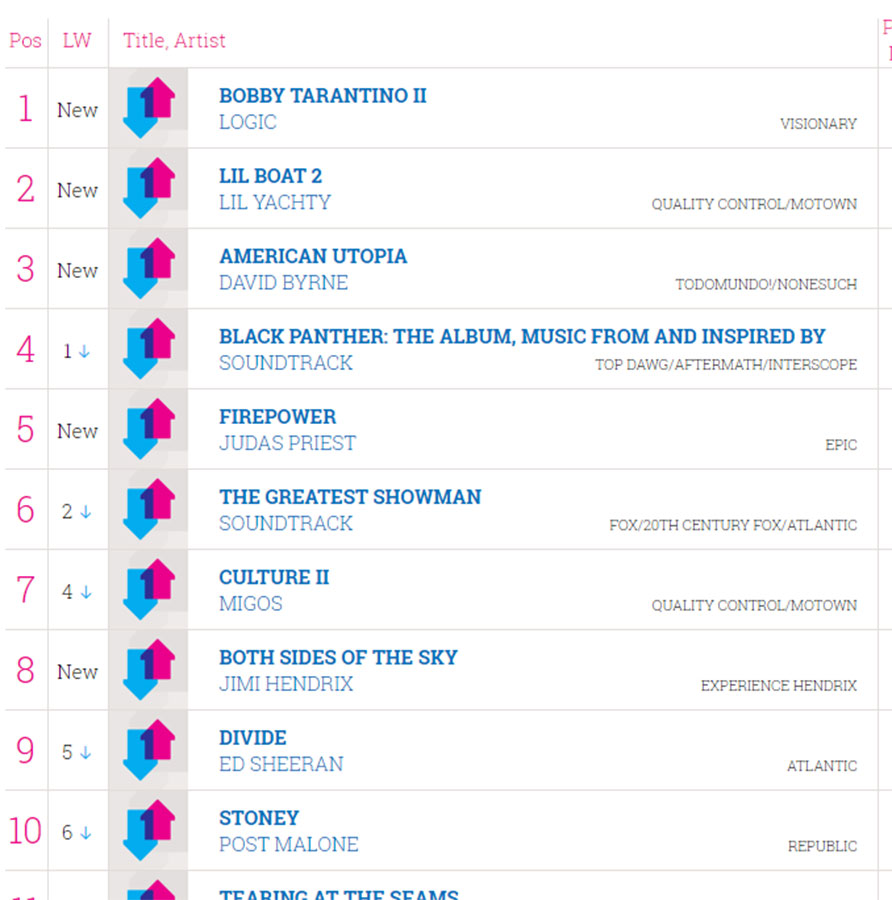Click the Title, Artist column header
The height and width of the screenshot is (900, 892).
pos(174,41)
